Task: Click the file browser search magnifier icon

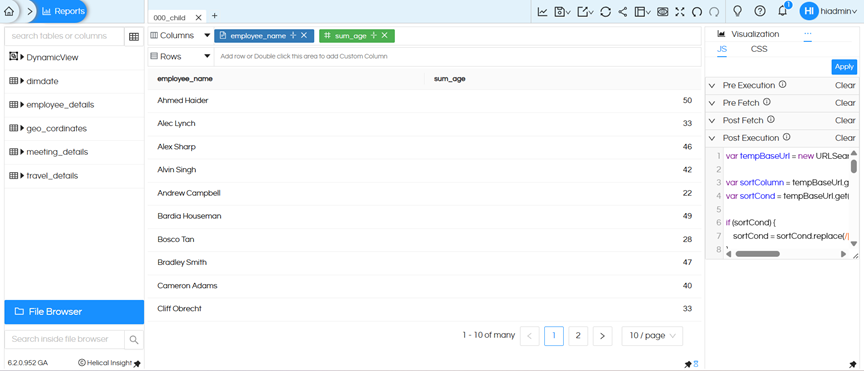Action: coord(134,340)
